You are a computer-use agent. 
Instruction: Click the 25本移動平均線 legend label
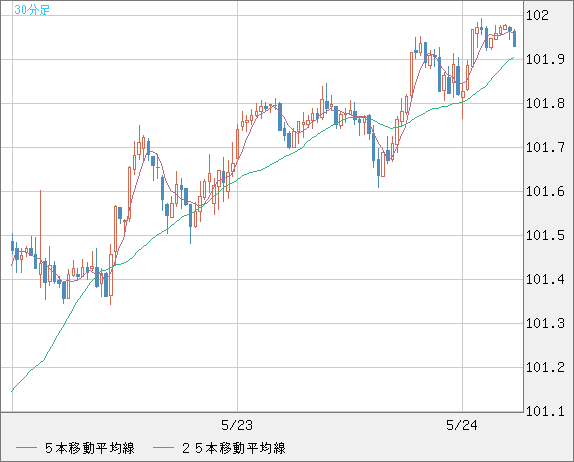(234, 448)
